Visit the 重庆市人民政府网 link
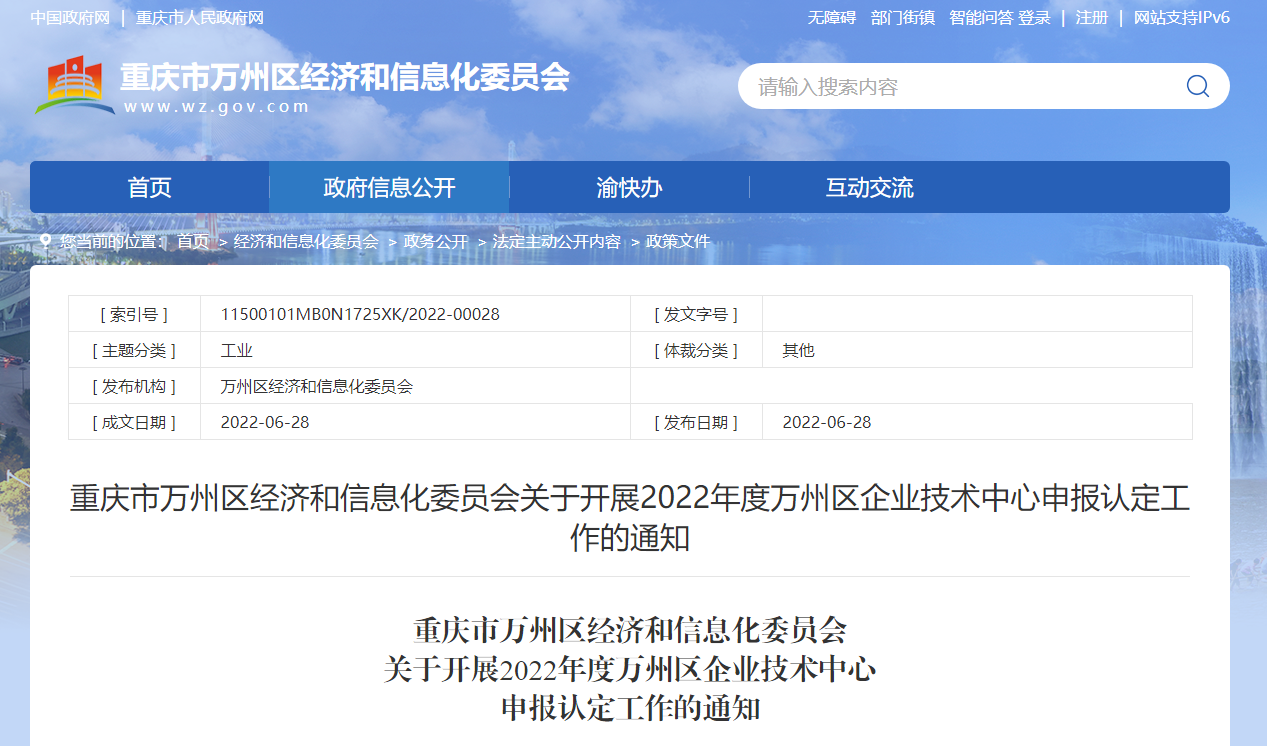 [200, 18]
